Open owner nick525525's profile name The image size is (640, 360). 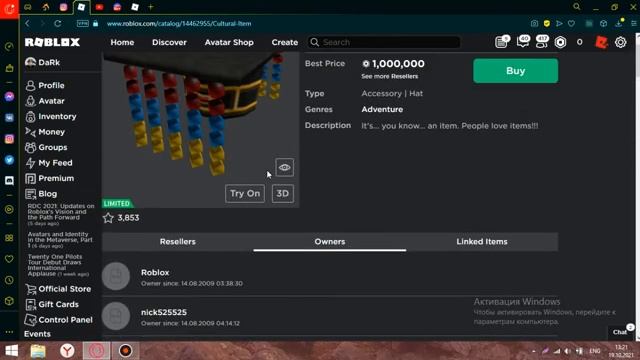[x=164, y=312]
